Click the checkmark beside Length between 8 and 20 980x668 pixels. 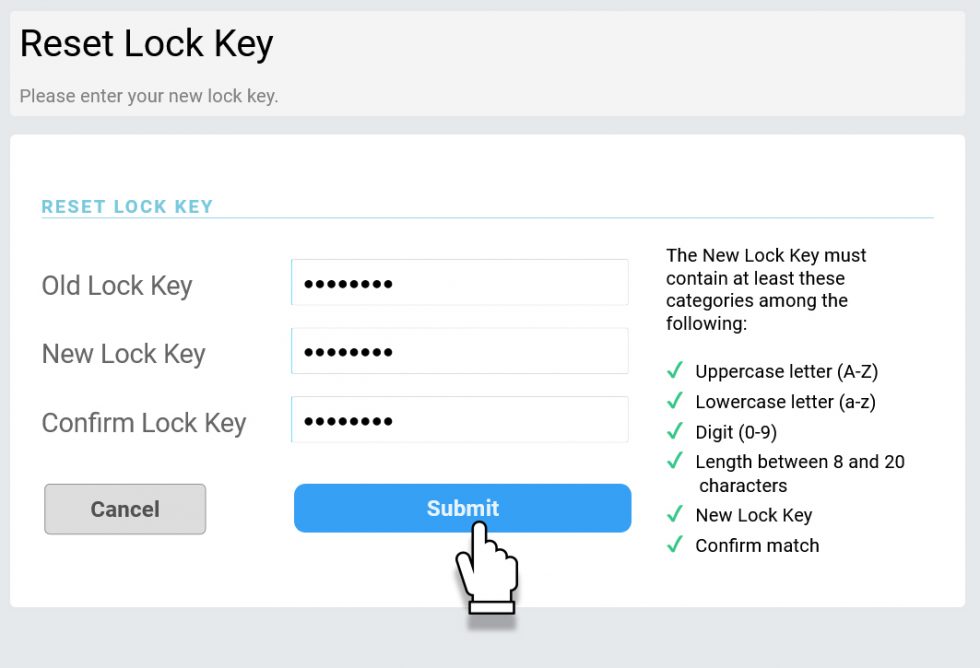click(x=675, y=462)
